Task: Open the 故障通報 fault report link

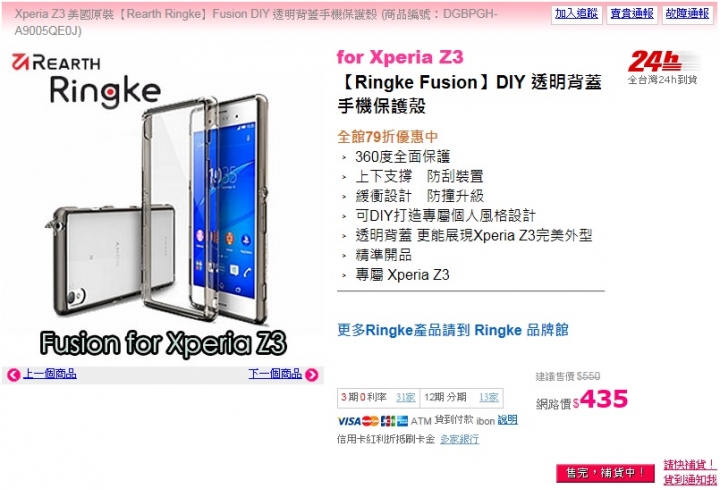Action: coord(687,14)
